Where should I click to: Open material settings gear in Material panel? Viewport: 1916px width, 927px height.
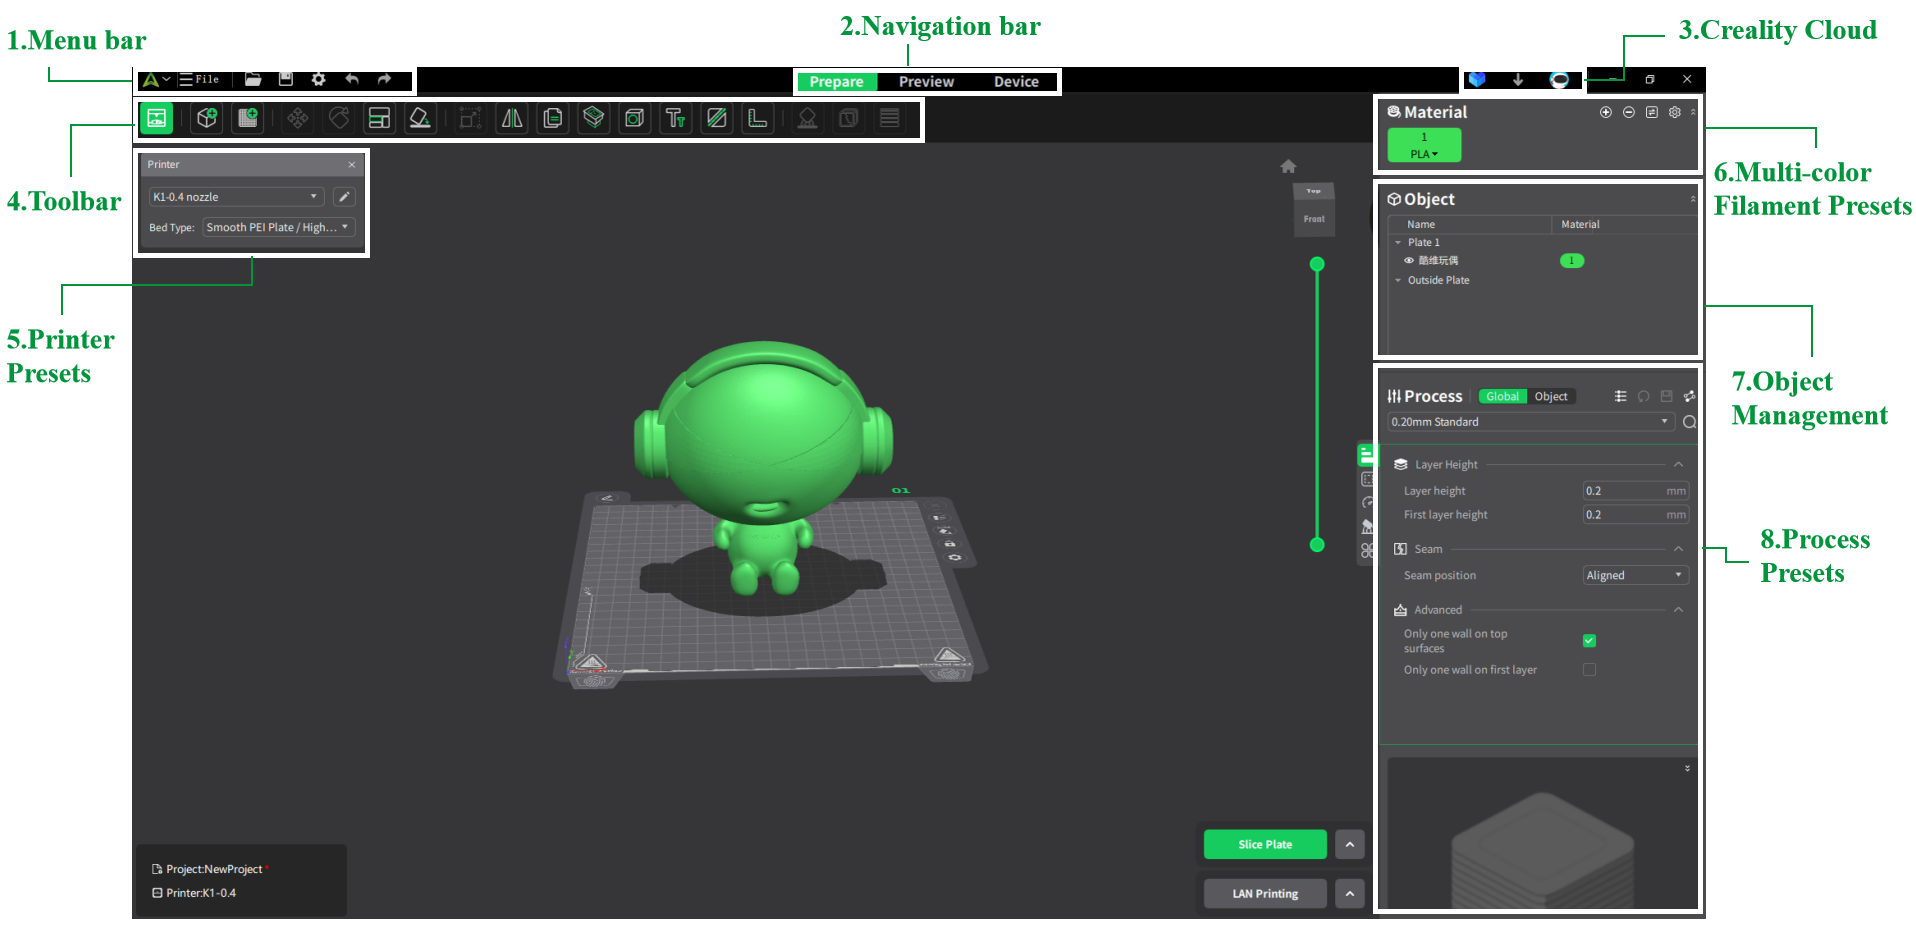[1674, 113]
